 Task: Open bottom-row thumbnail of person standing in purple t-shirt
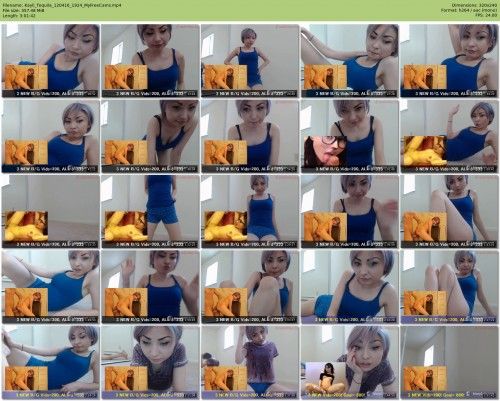250,362
